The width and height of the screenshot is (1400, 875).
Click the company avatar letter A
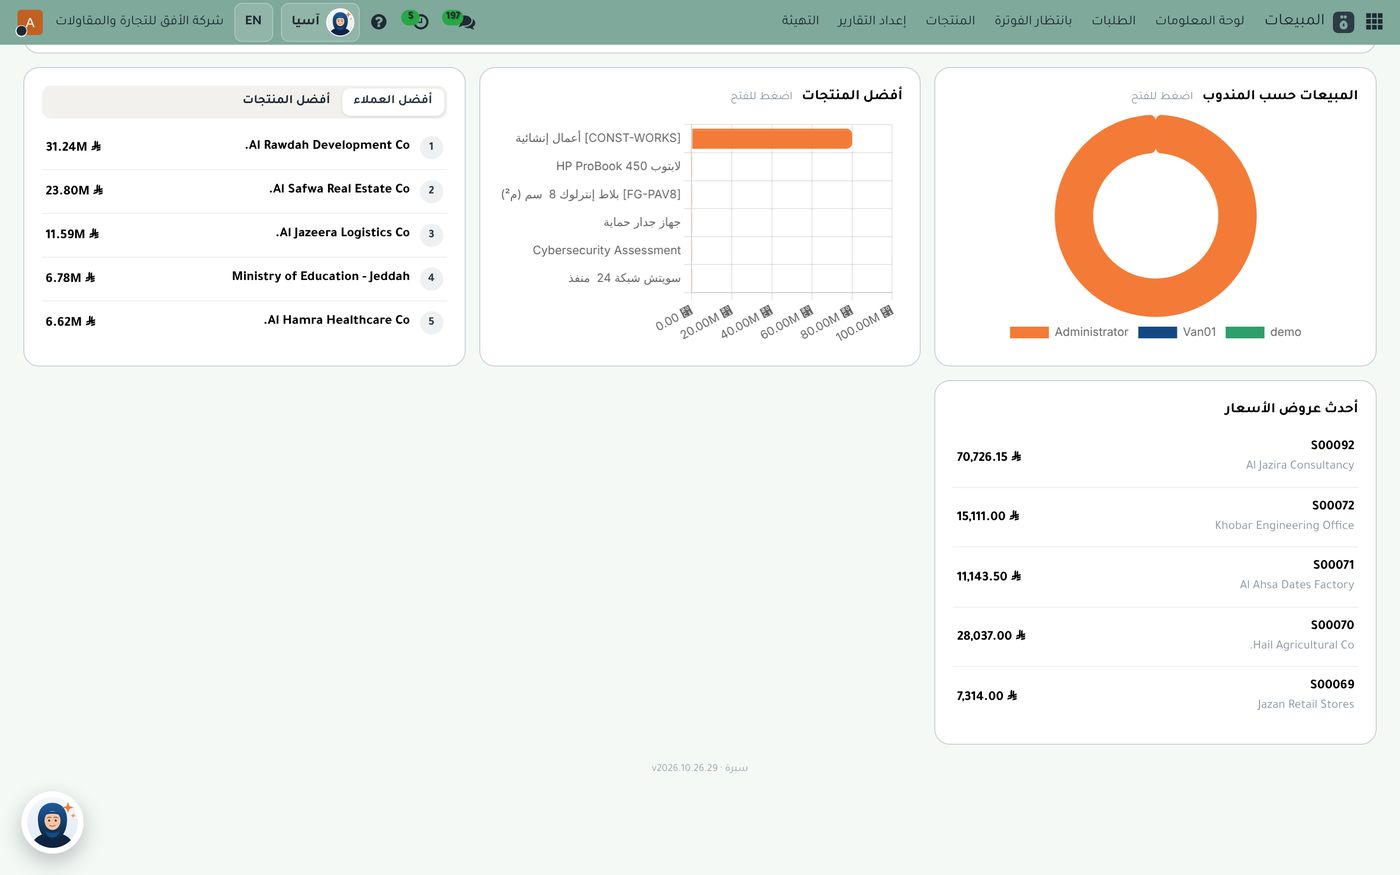tap(30, 22)
